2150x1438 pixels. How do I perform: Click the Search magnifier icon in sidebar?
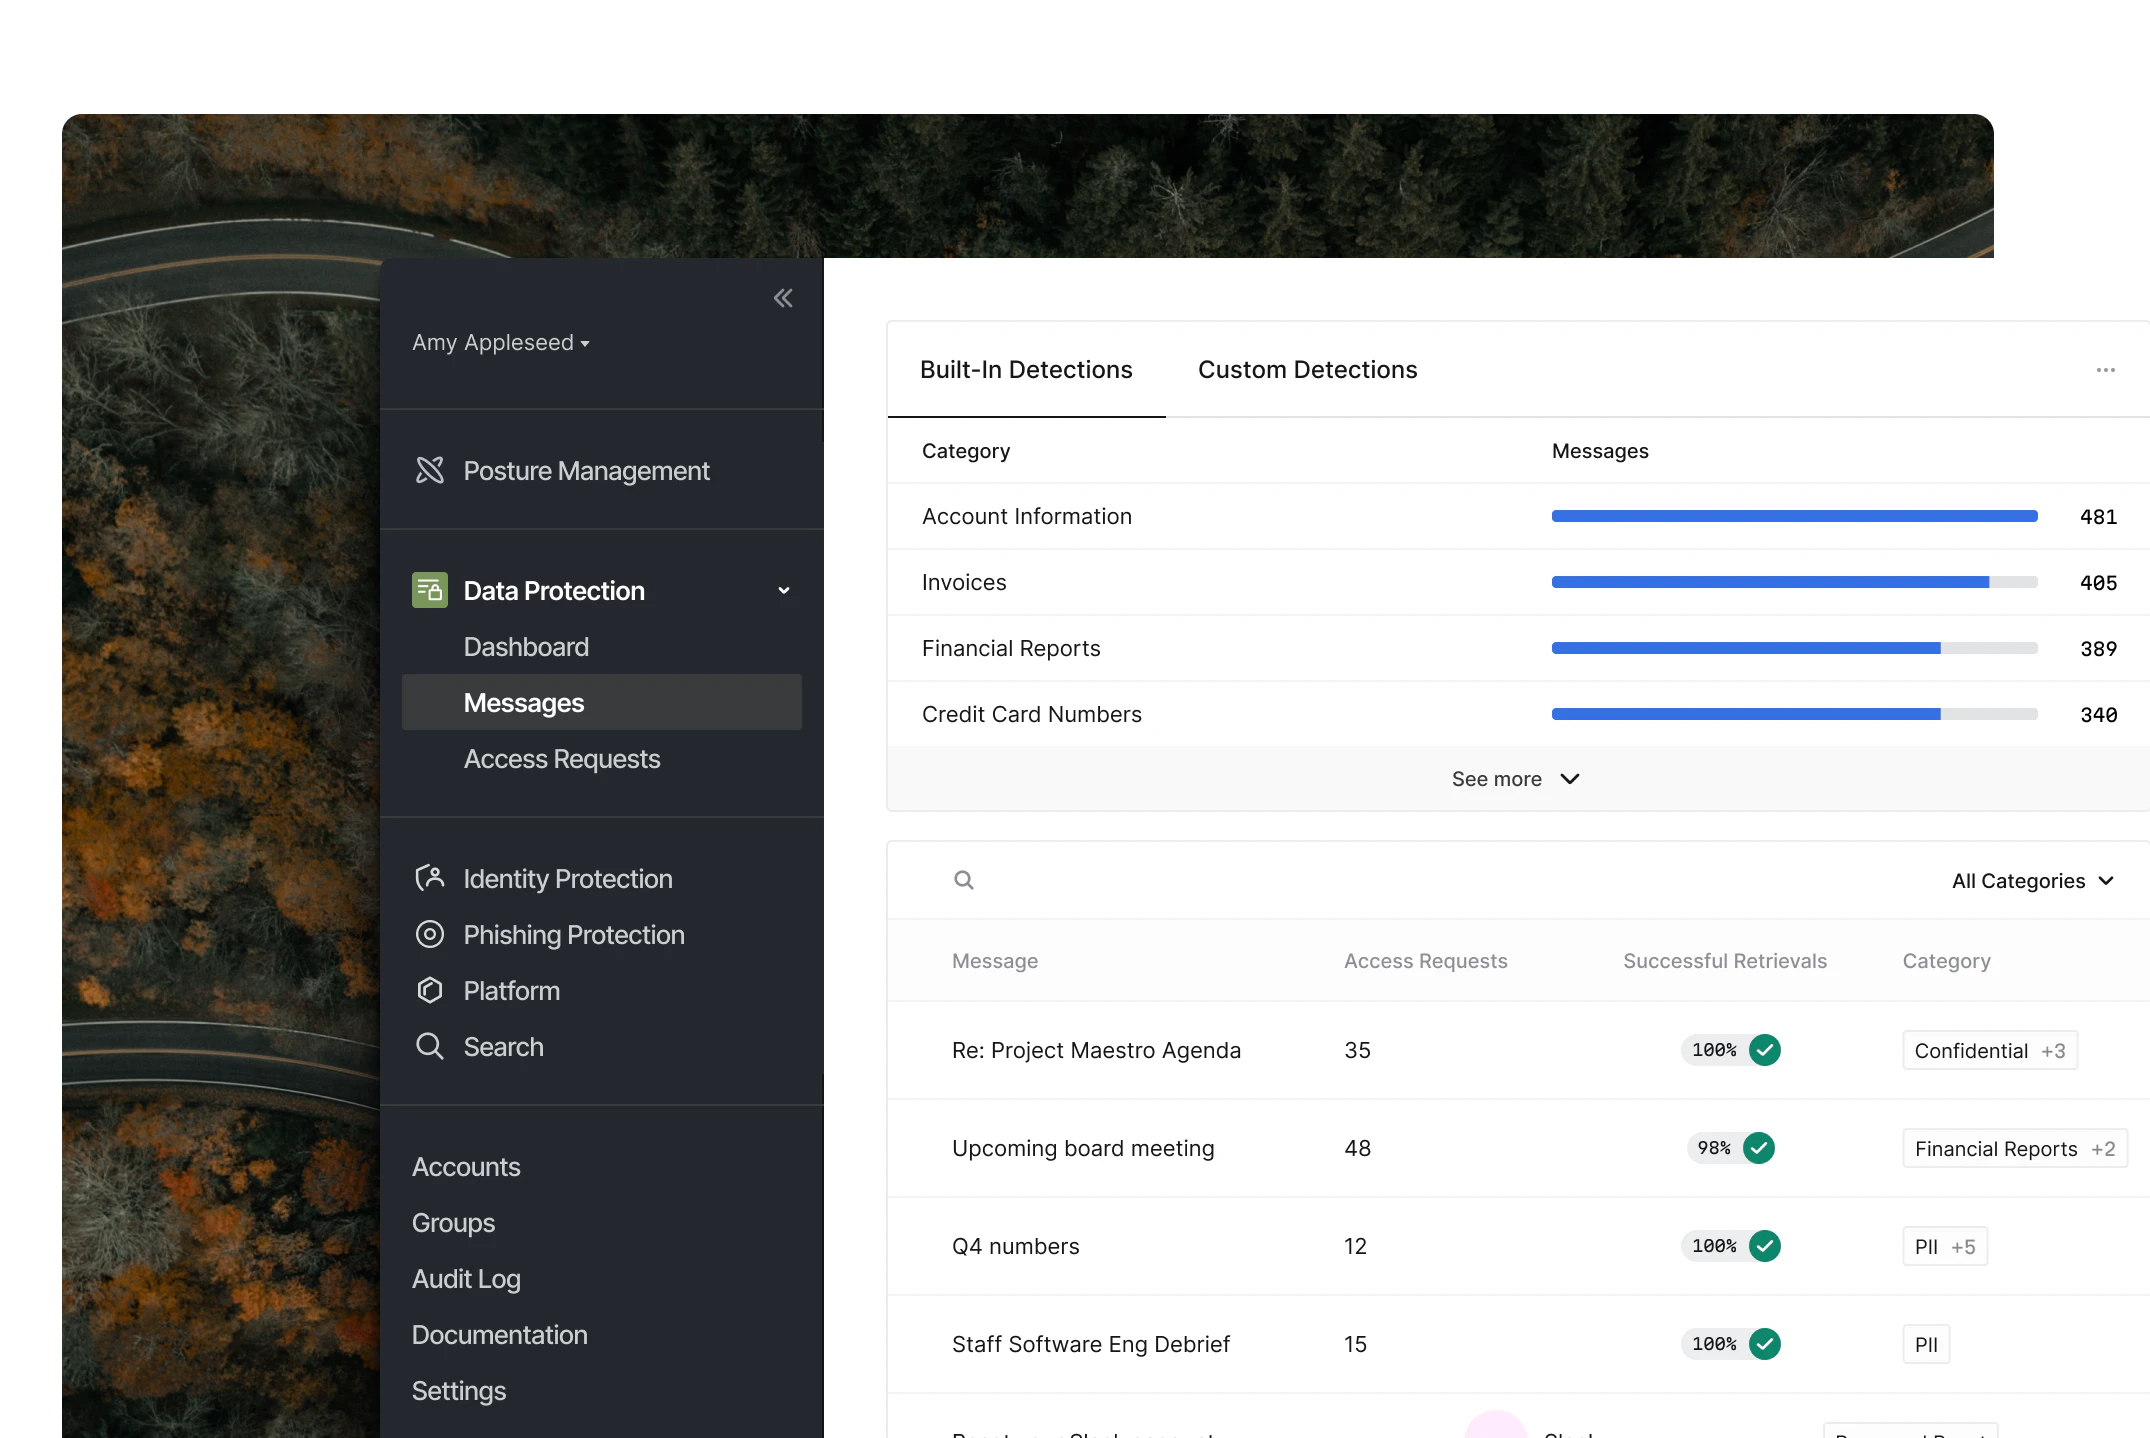(430, 1046)
